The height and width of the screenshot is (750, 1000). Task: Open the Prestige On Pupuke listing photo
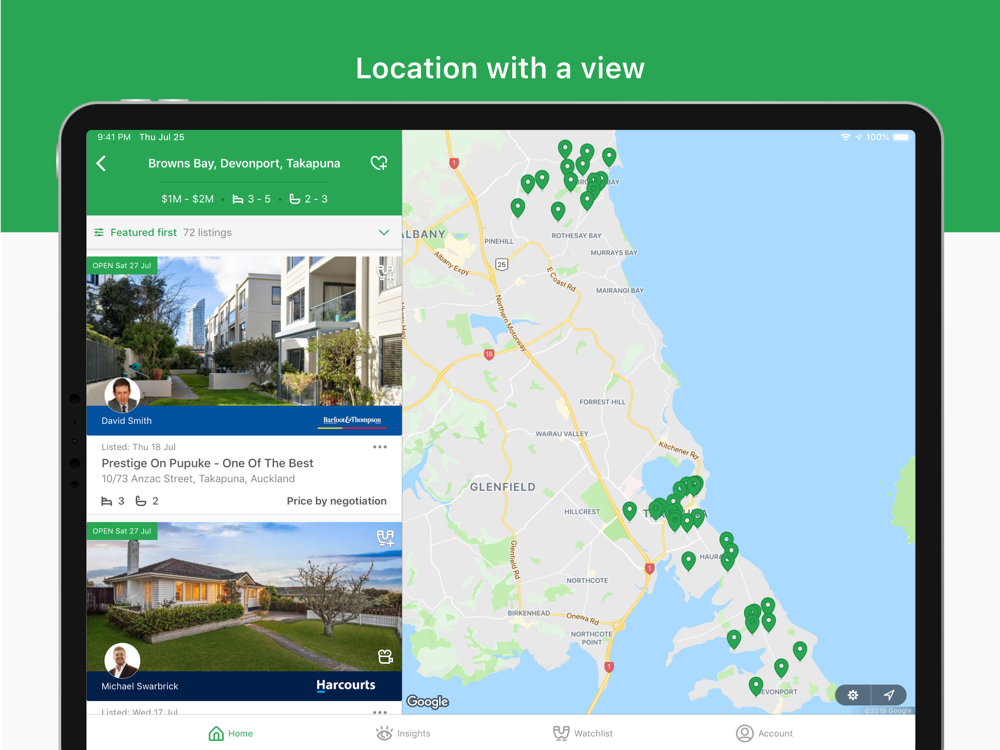[x=244, y=331]
